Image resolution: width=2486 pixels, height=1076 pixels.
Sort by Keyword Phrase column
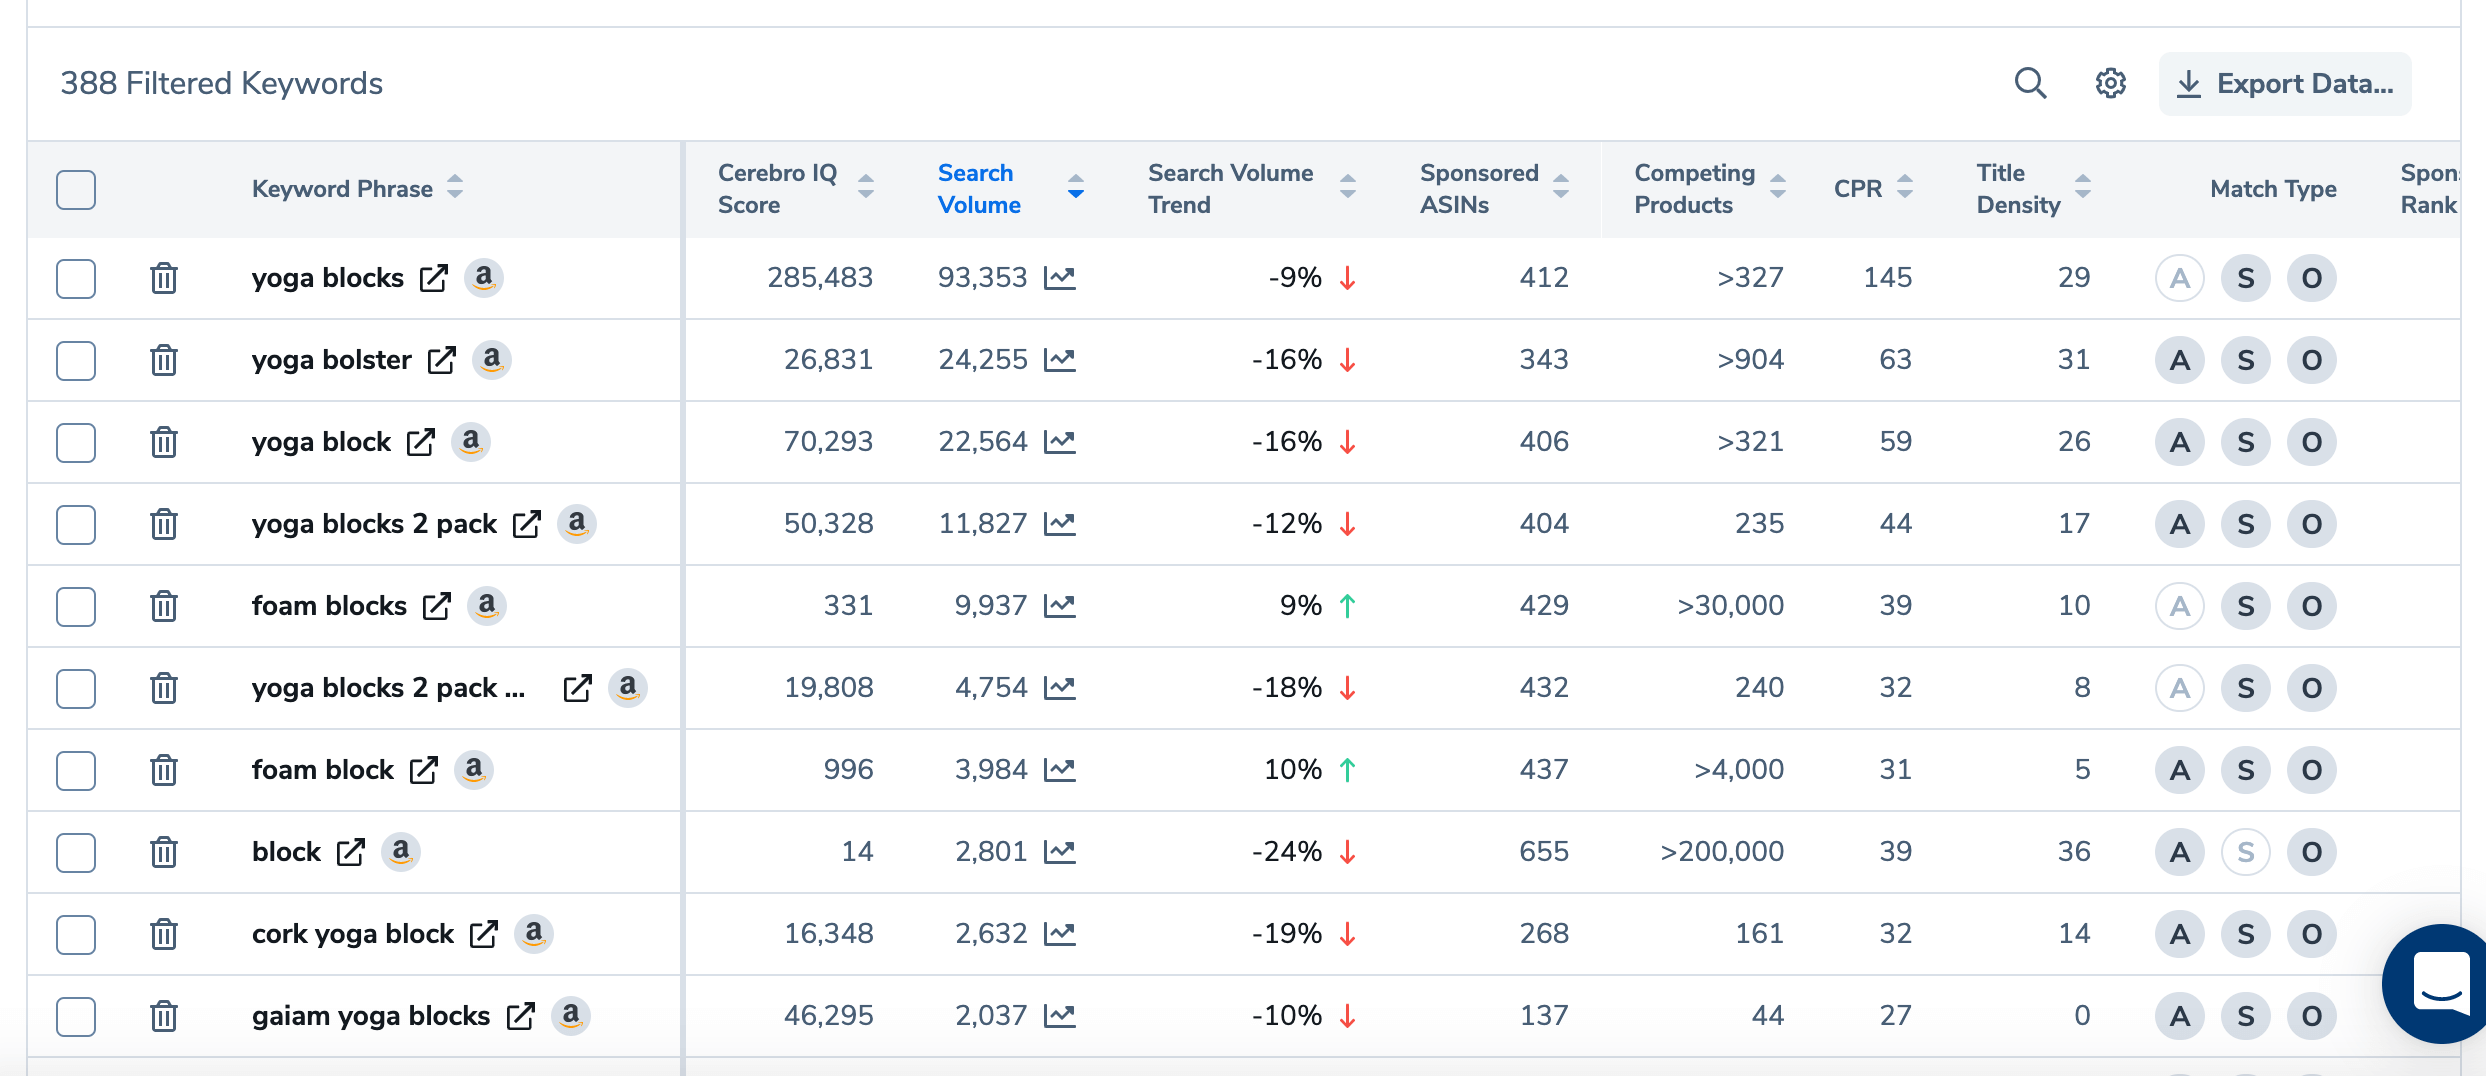tap(455, 187)
